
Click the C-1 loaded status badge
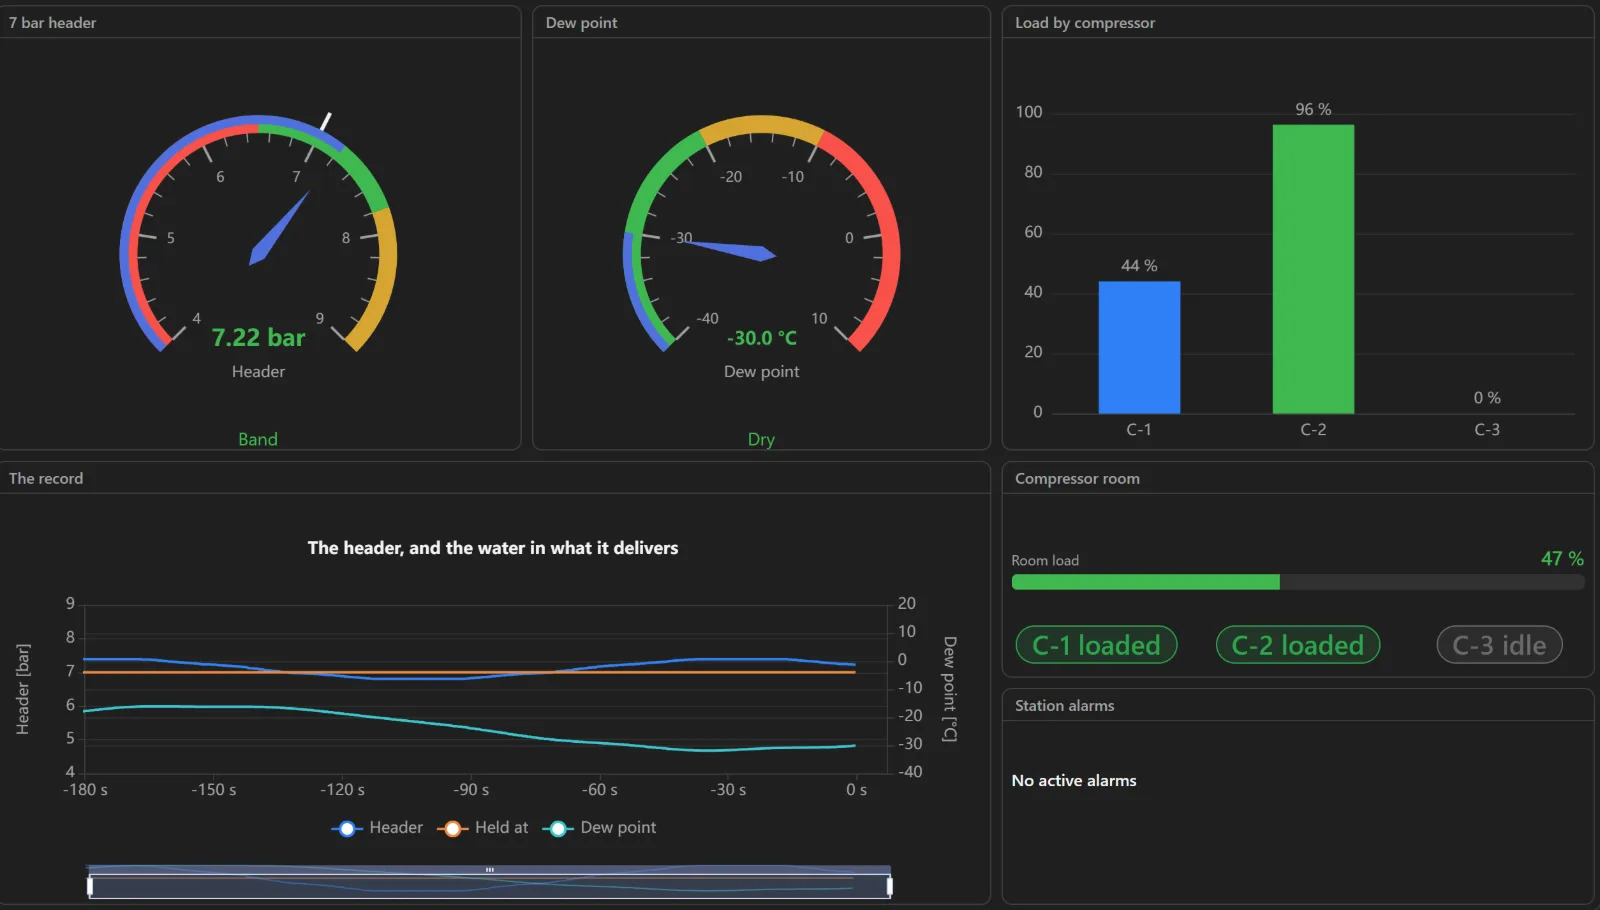(x=1096, y=645)
